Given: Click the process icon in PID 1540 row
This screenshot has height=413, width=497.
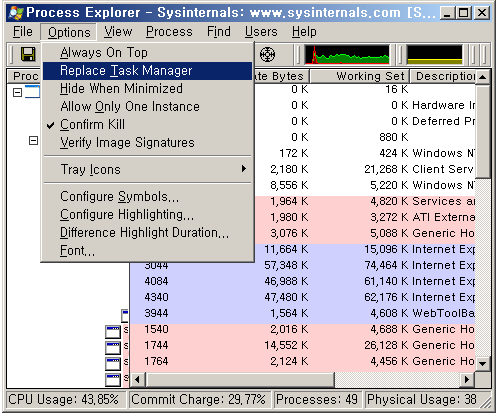Looking at the screenshot, I should point(113,331).
